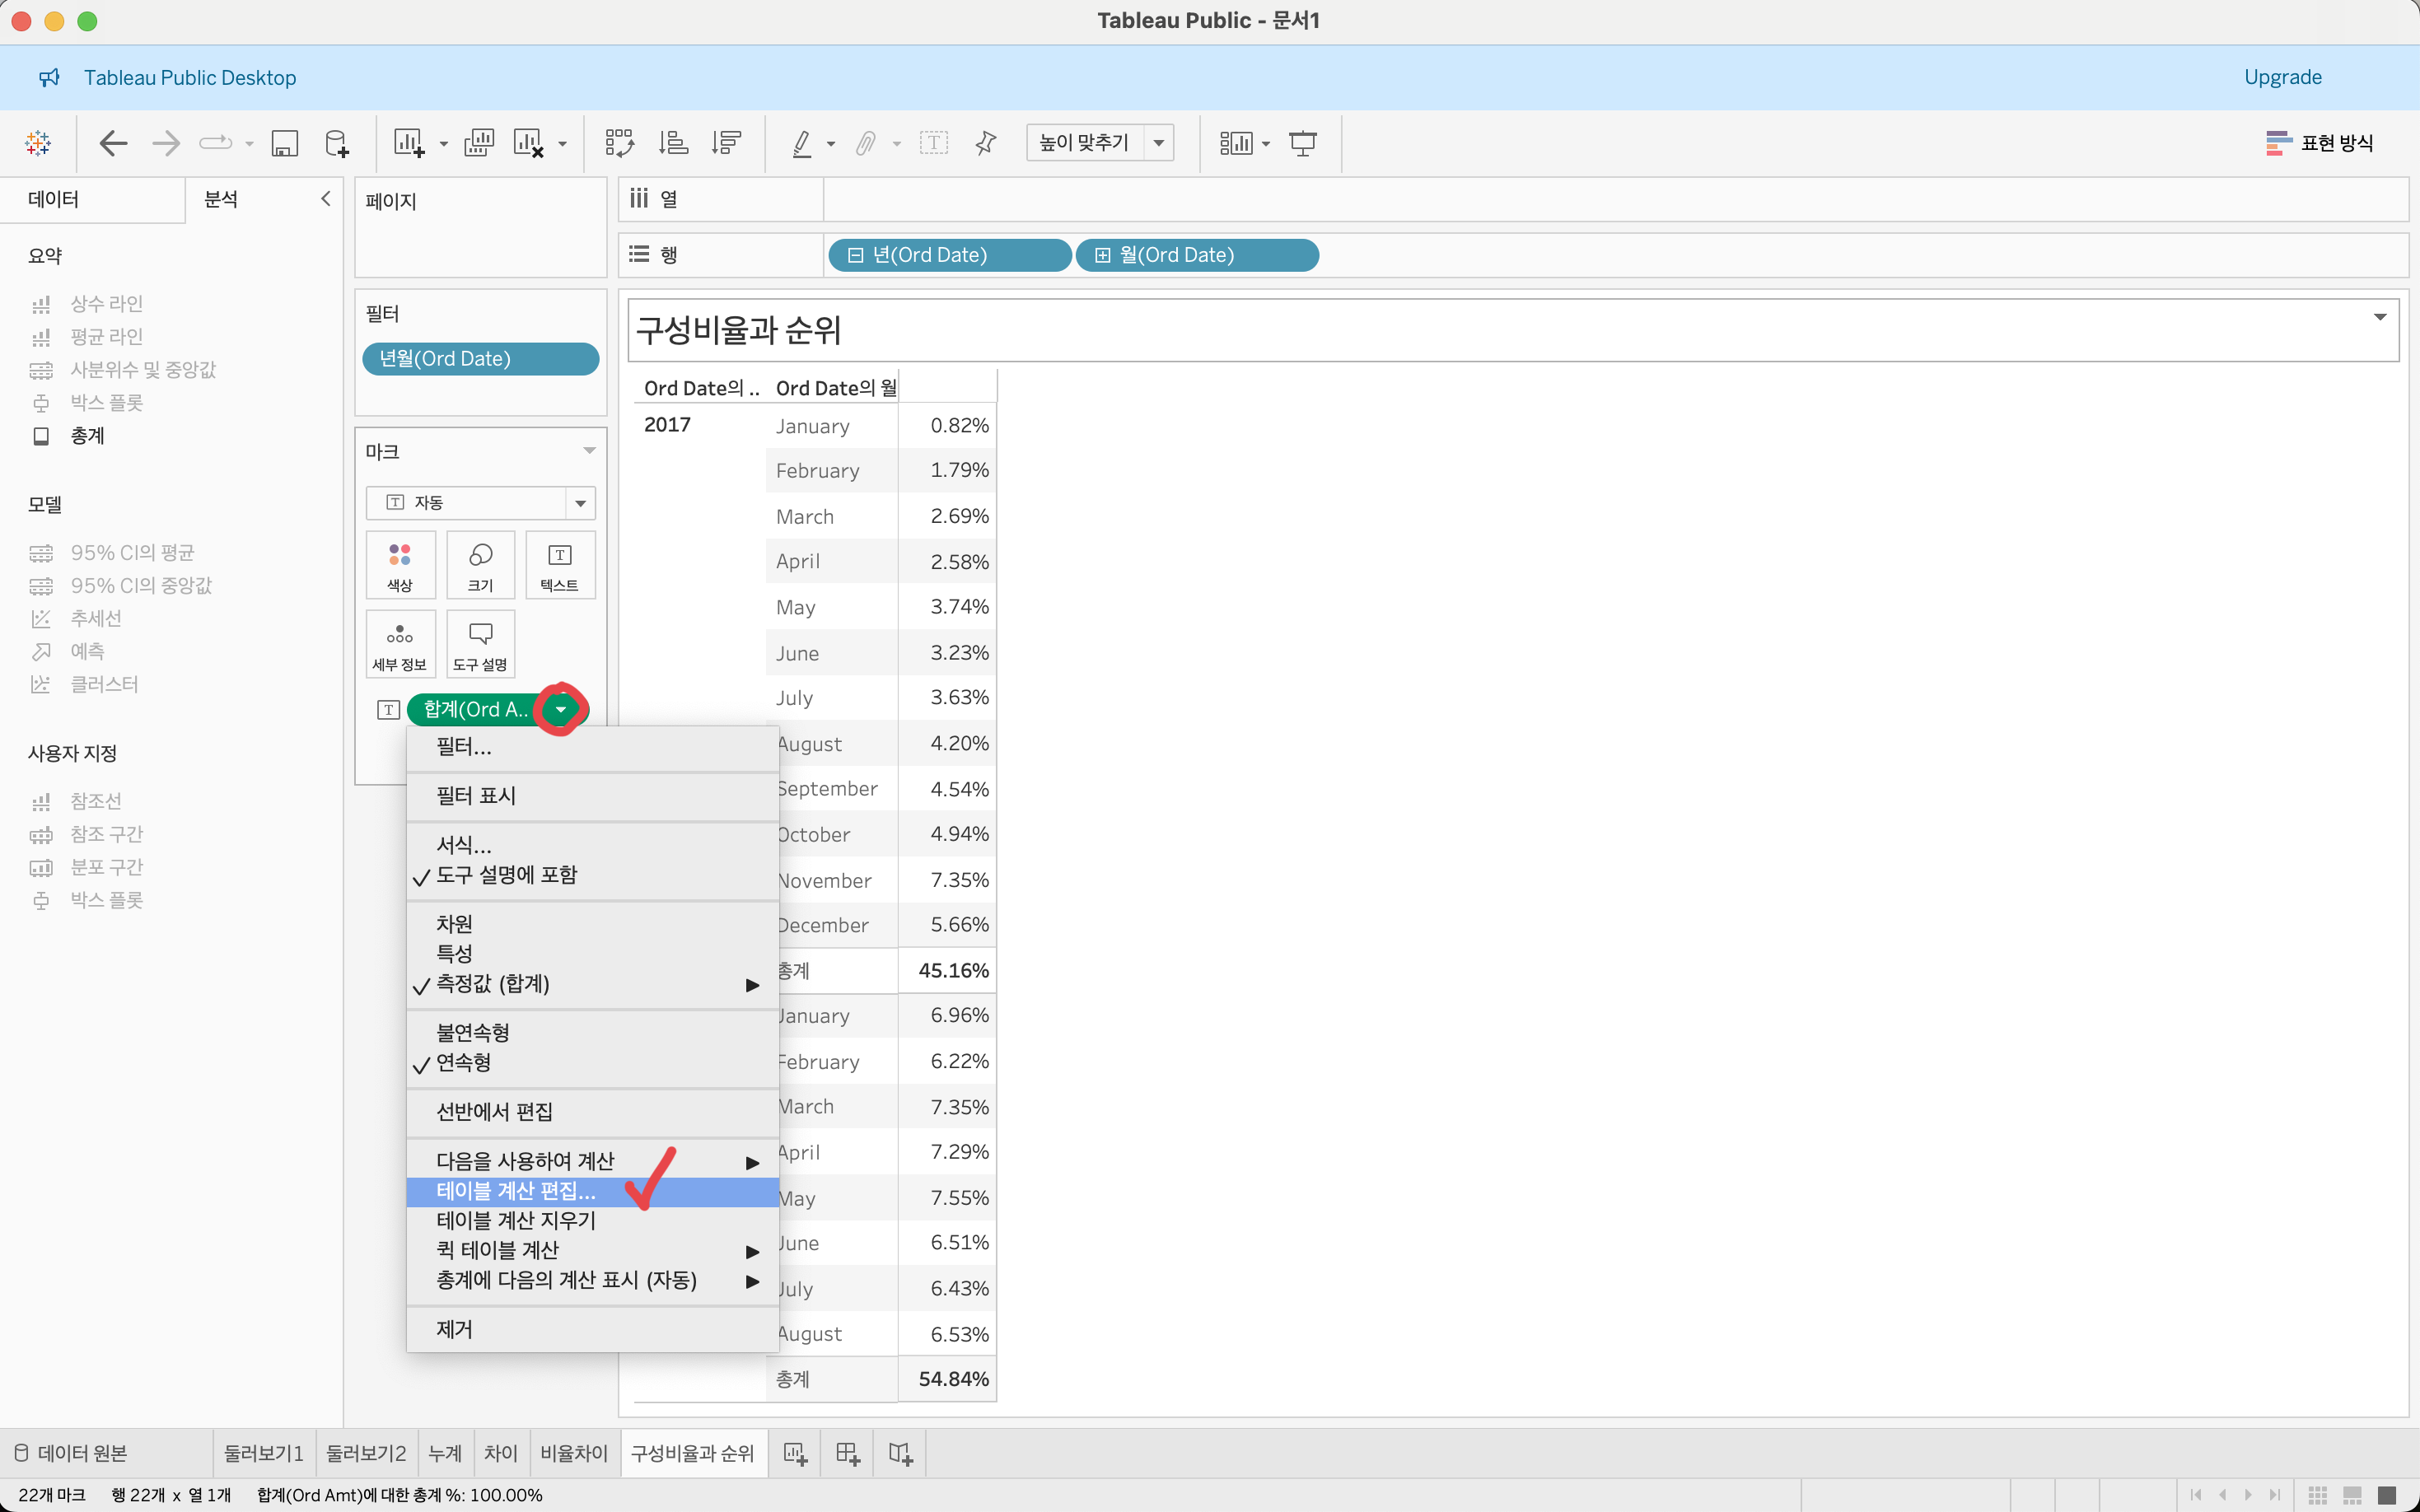Click the sort ascending toolbar icon
This screenshot has height=1512, width=2420.
(x=673, y=143)
